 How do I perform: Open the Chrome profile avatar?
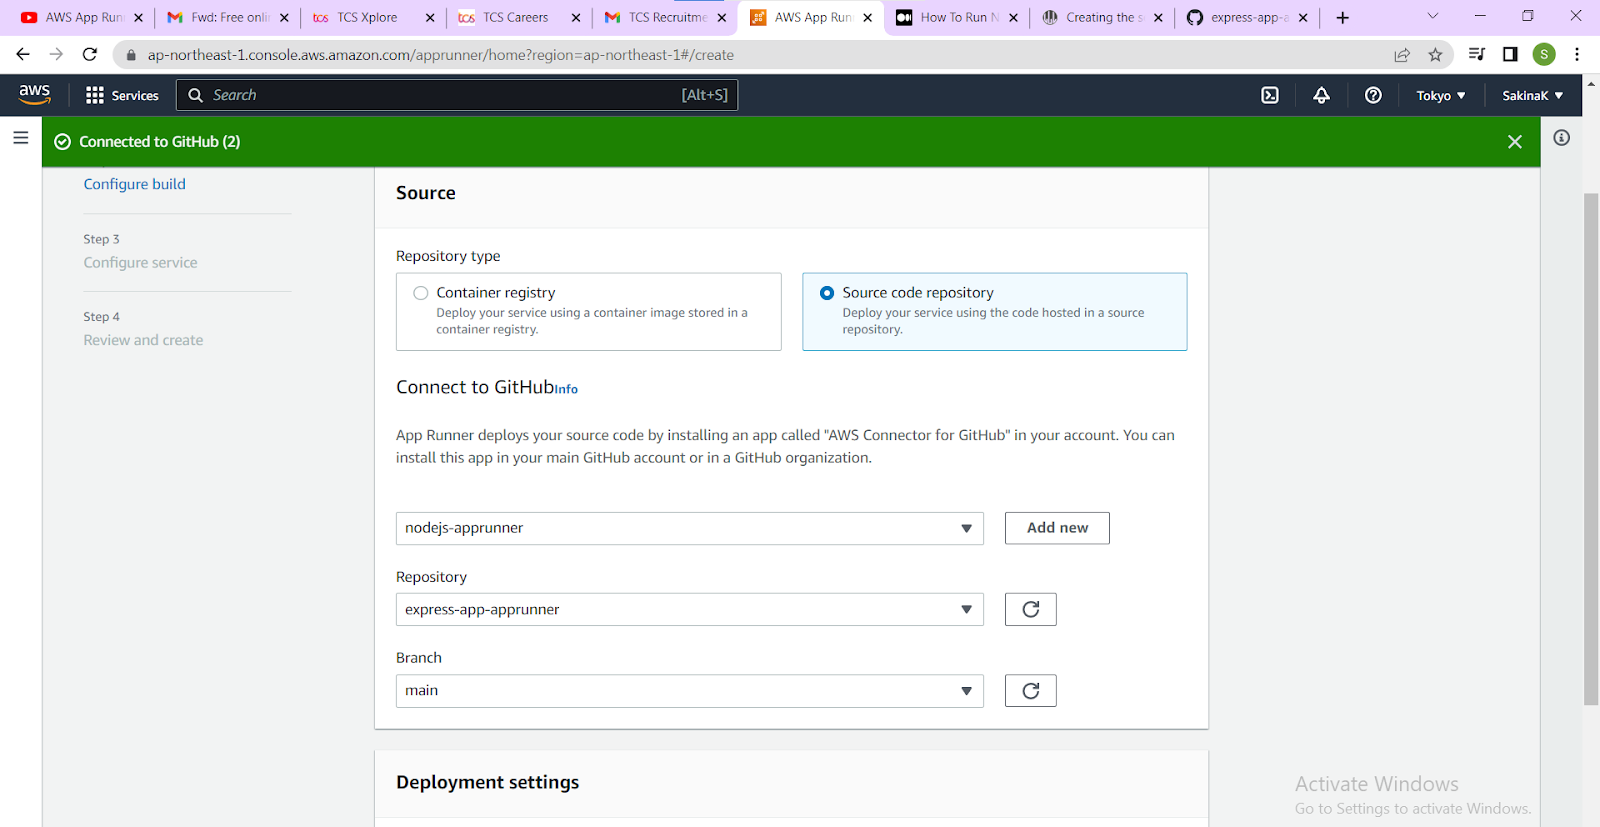click(1544, 54)
